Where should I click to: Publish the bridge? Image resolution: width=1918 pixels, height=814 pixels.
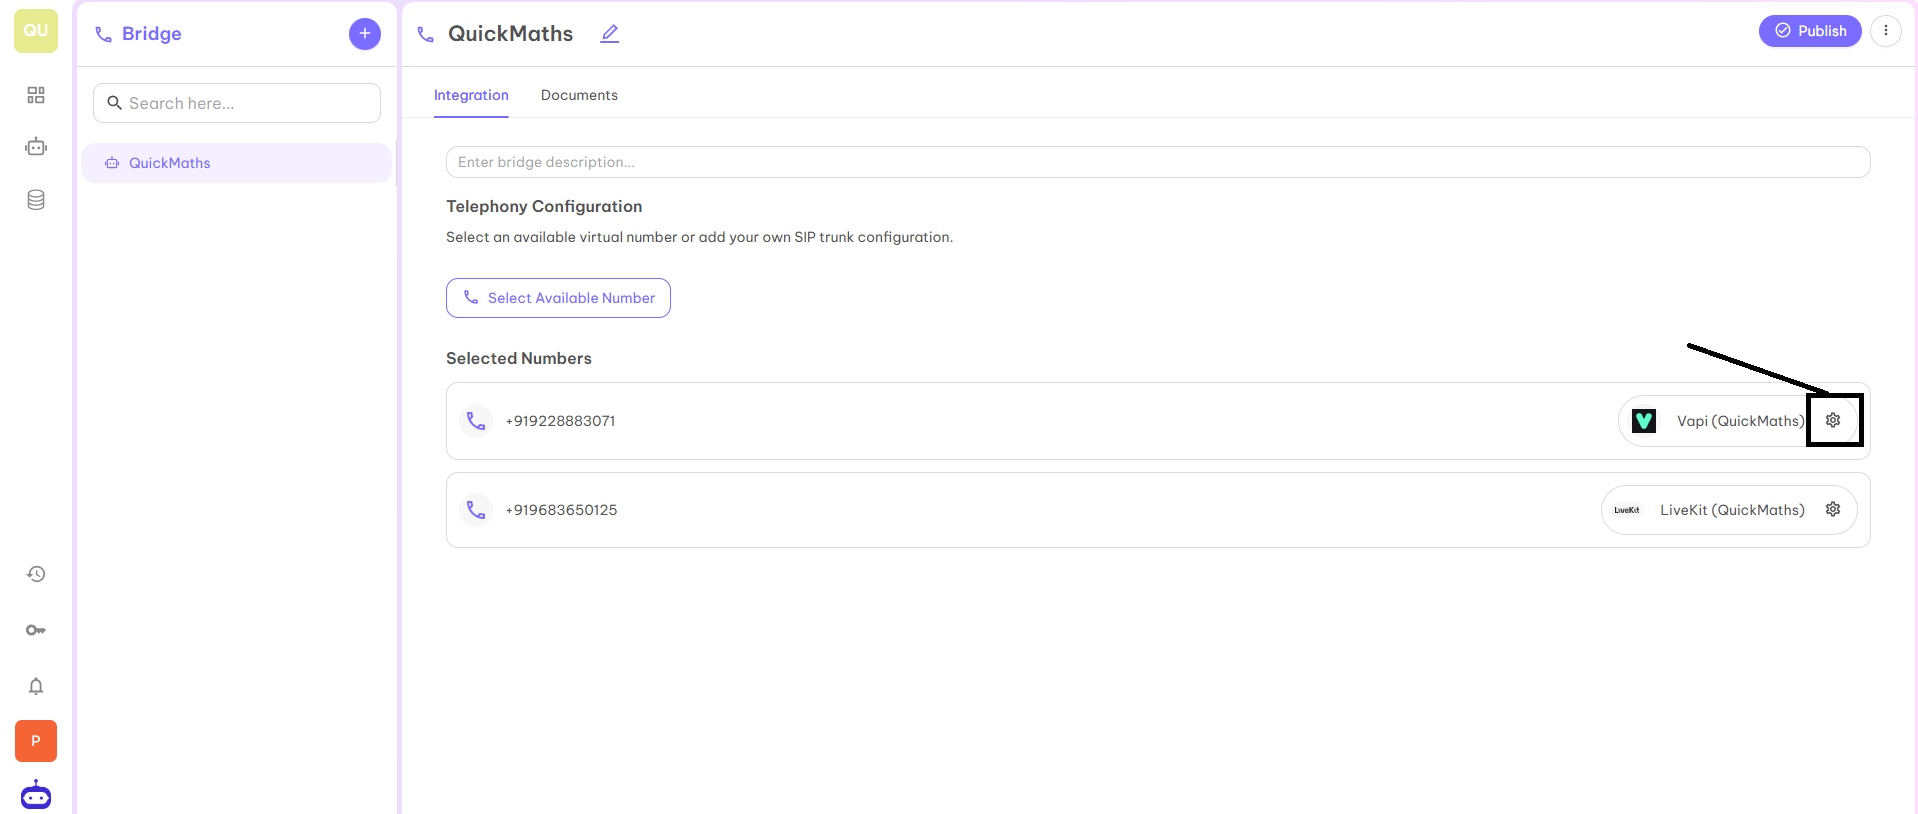(1810, 31)
